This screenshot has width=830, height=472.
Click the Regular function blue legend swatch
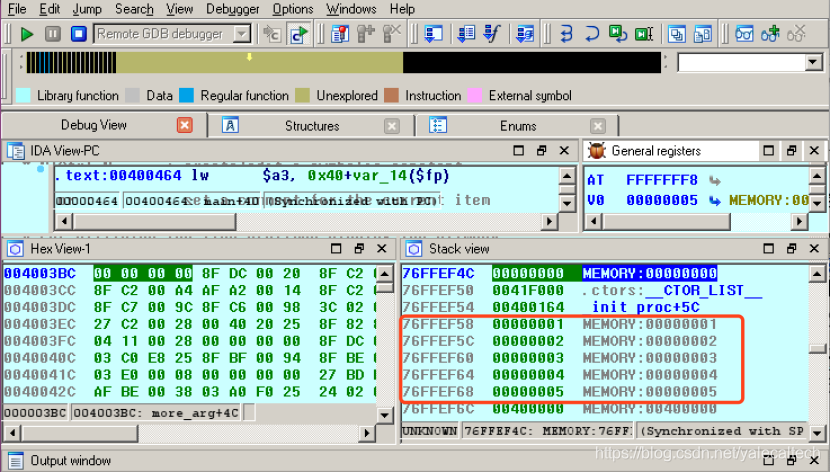pos(186,96)
